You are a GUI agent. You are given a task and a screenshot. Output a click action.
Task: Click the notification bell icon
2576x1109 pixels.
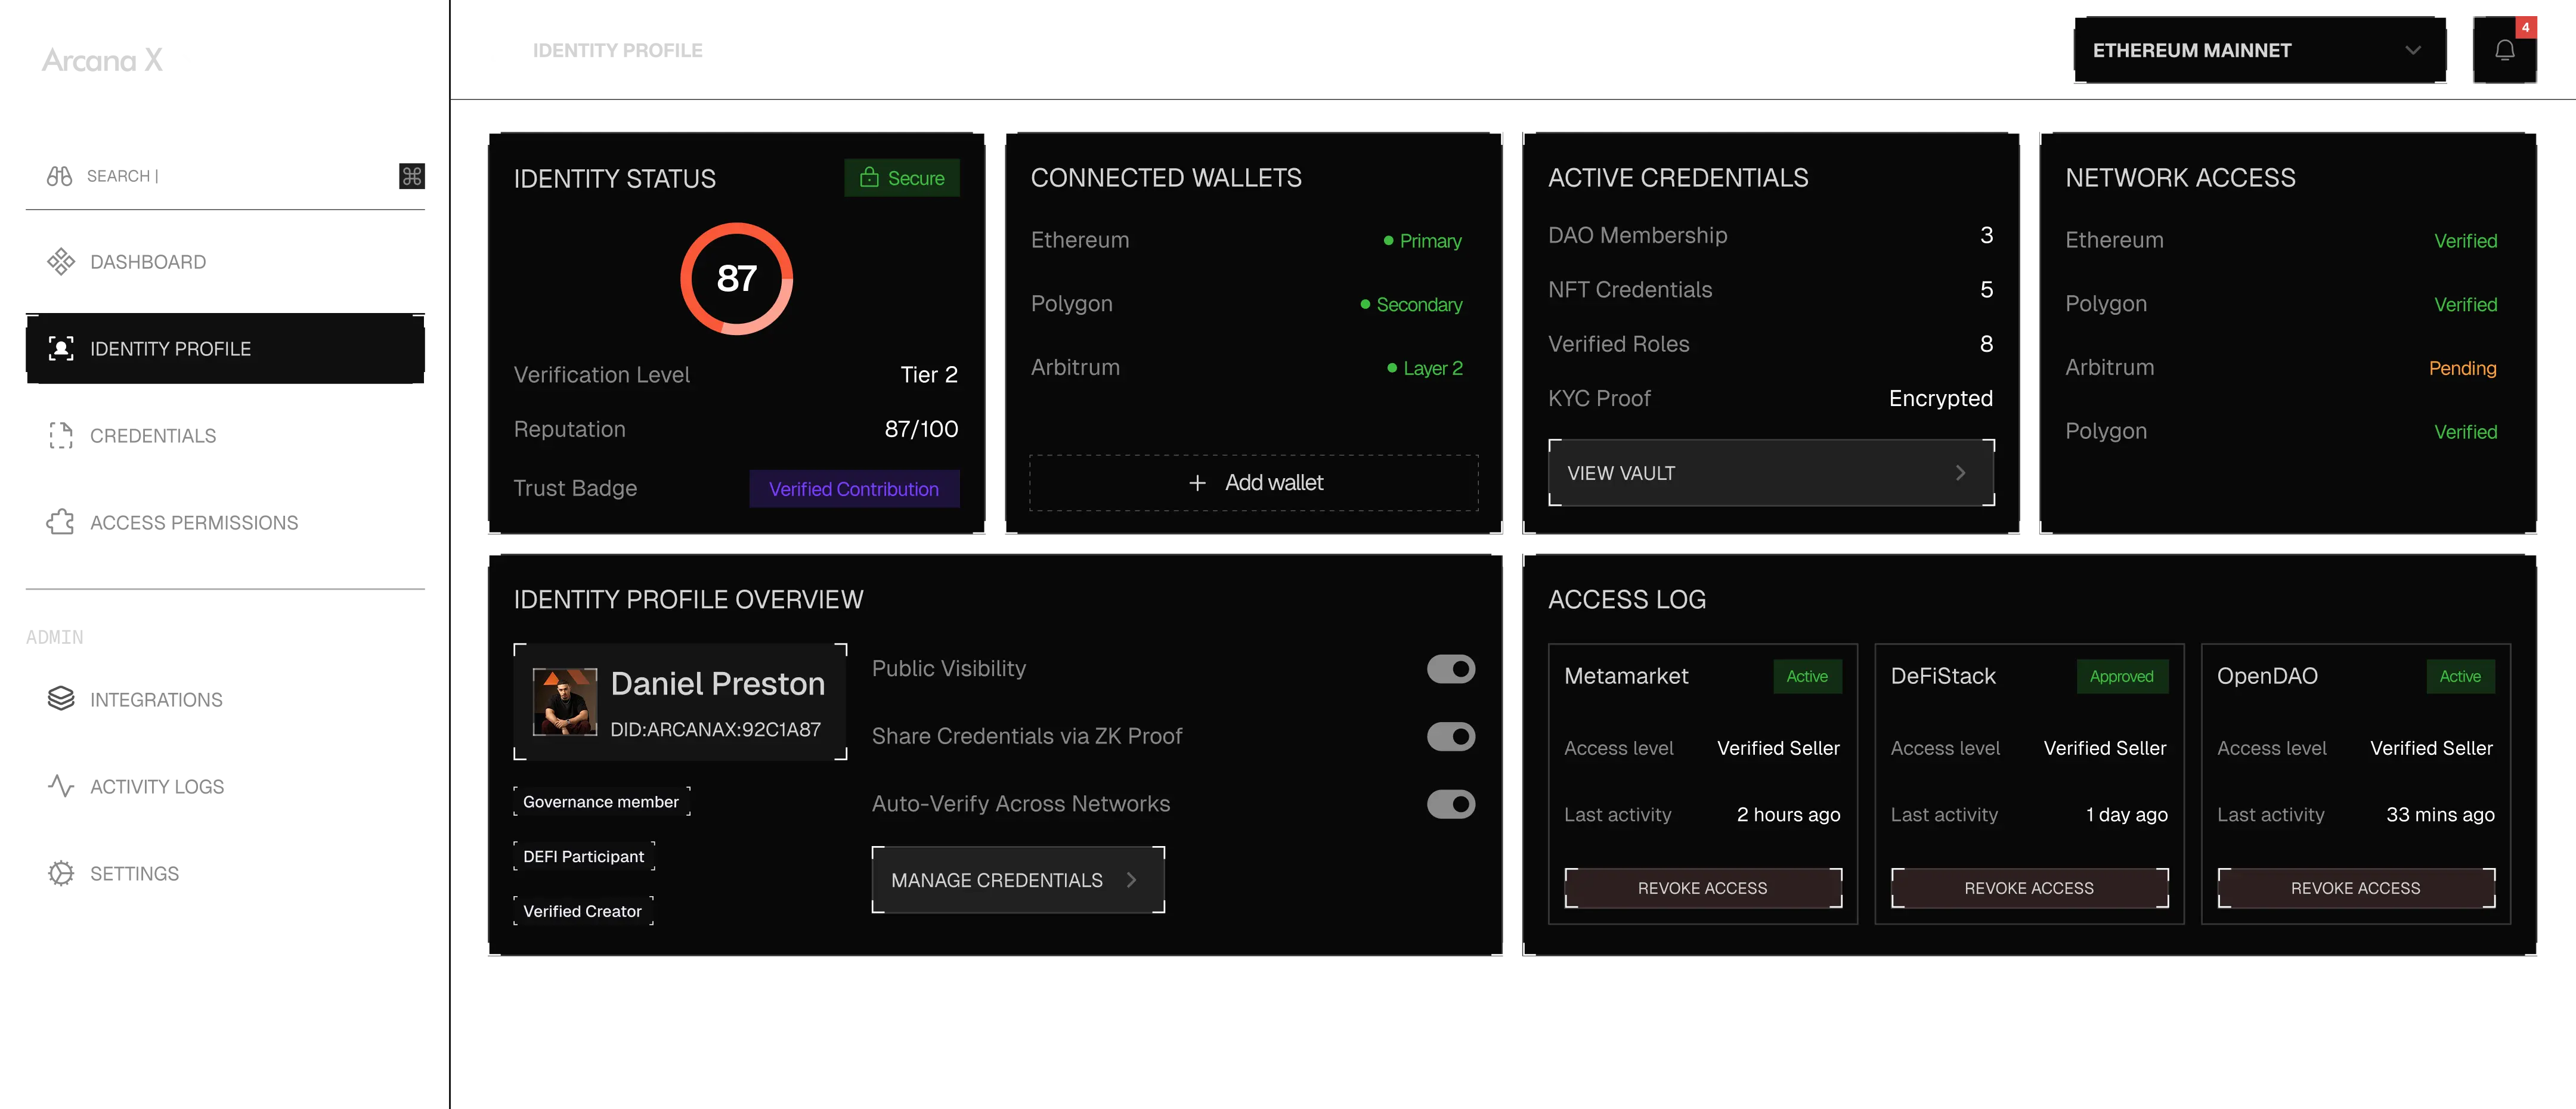(x=2505, y=49)
